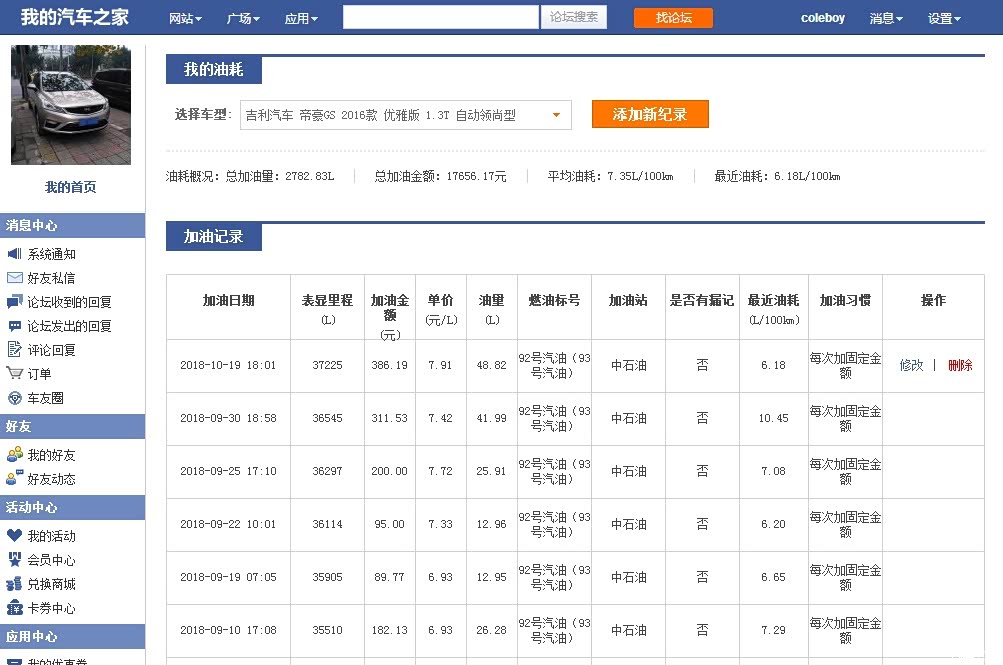Click the 会员中心 medal icon
The width and height of the screenshot is (1003, 665).
14,560
